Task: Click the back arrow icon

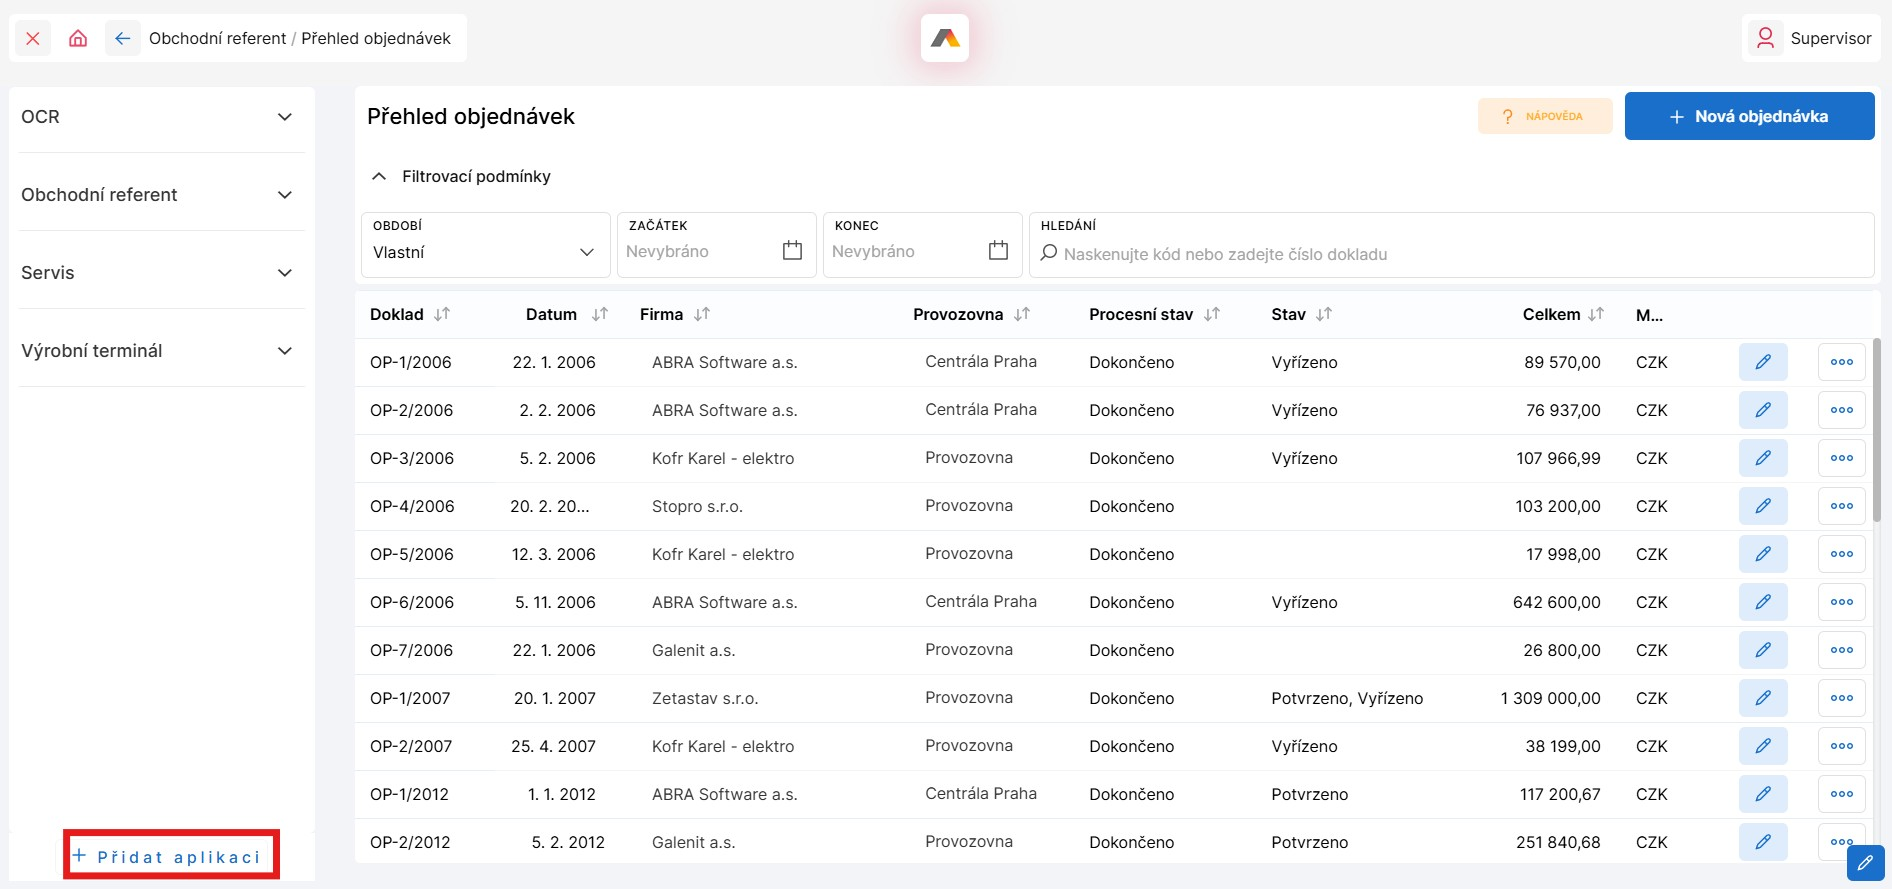Action: pos(122,39)
